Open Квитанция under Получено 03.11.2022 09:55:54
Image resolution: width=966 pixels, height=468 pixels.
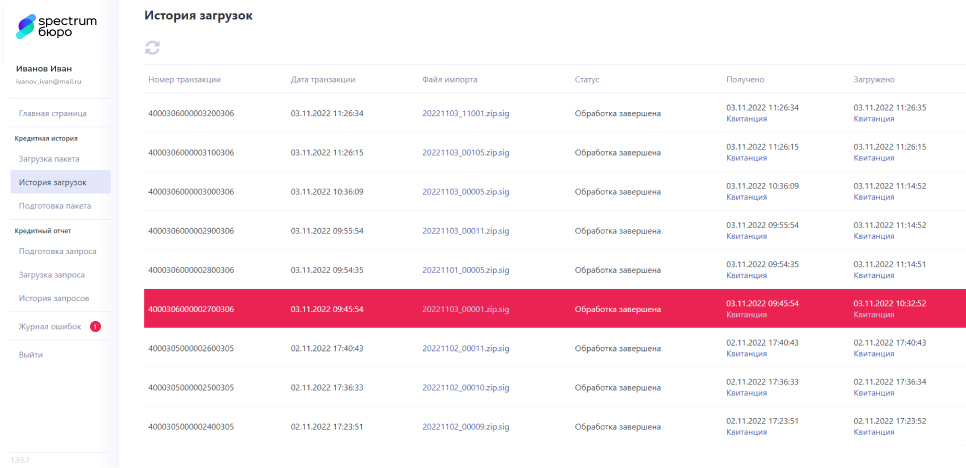tap(747, 236)
